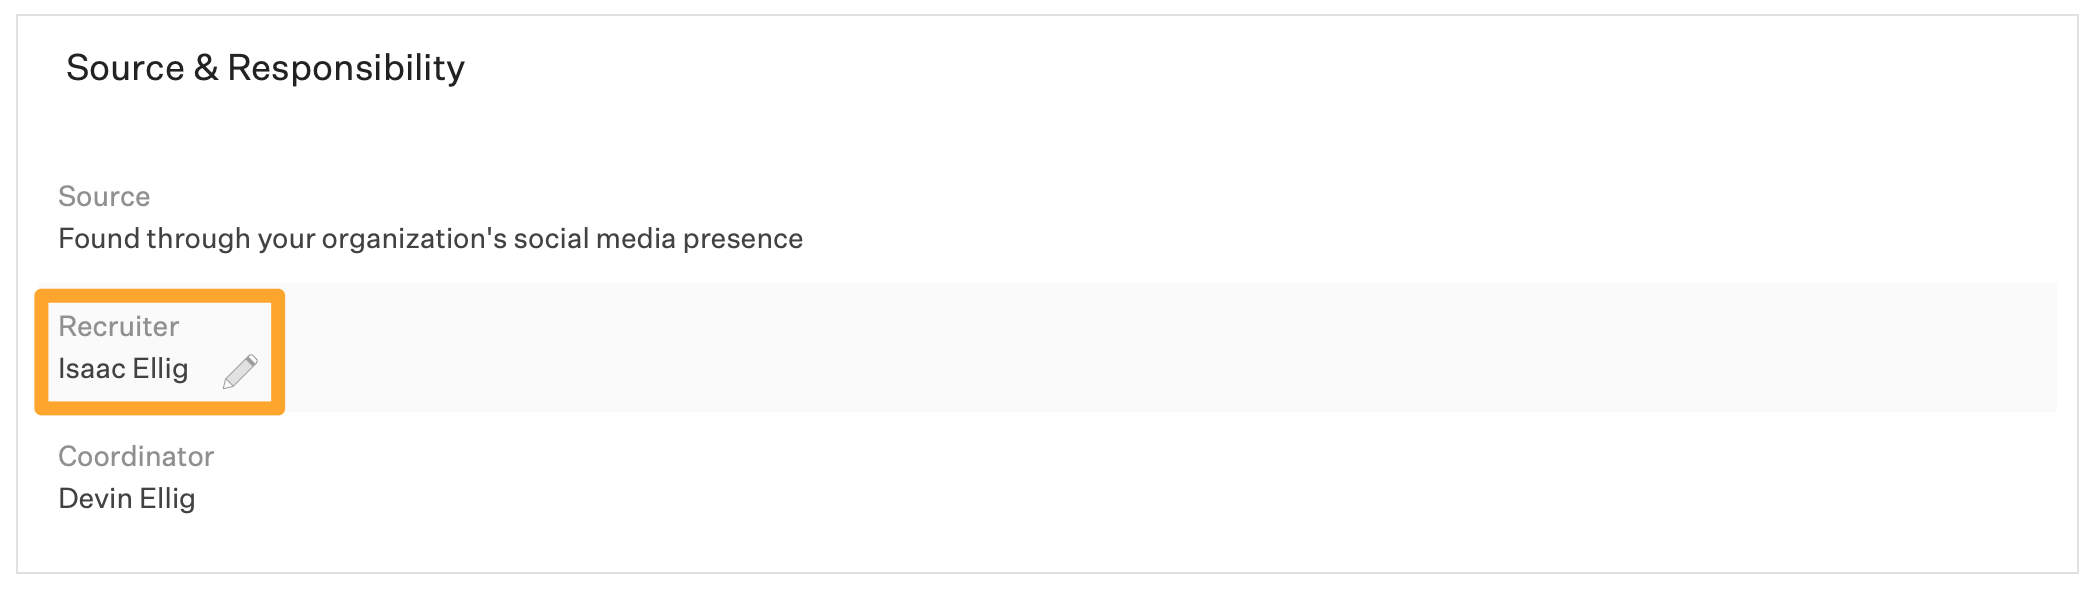The image size is (2094, 592).
Task: Click the word Source in the section heading
Action: point(125,68)
